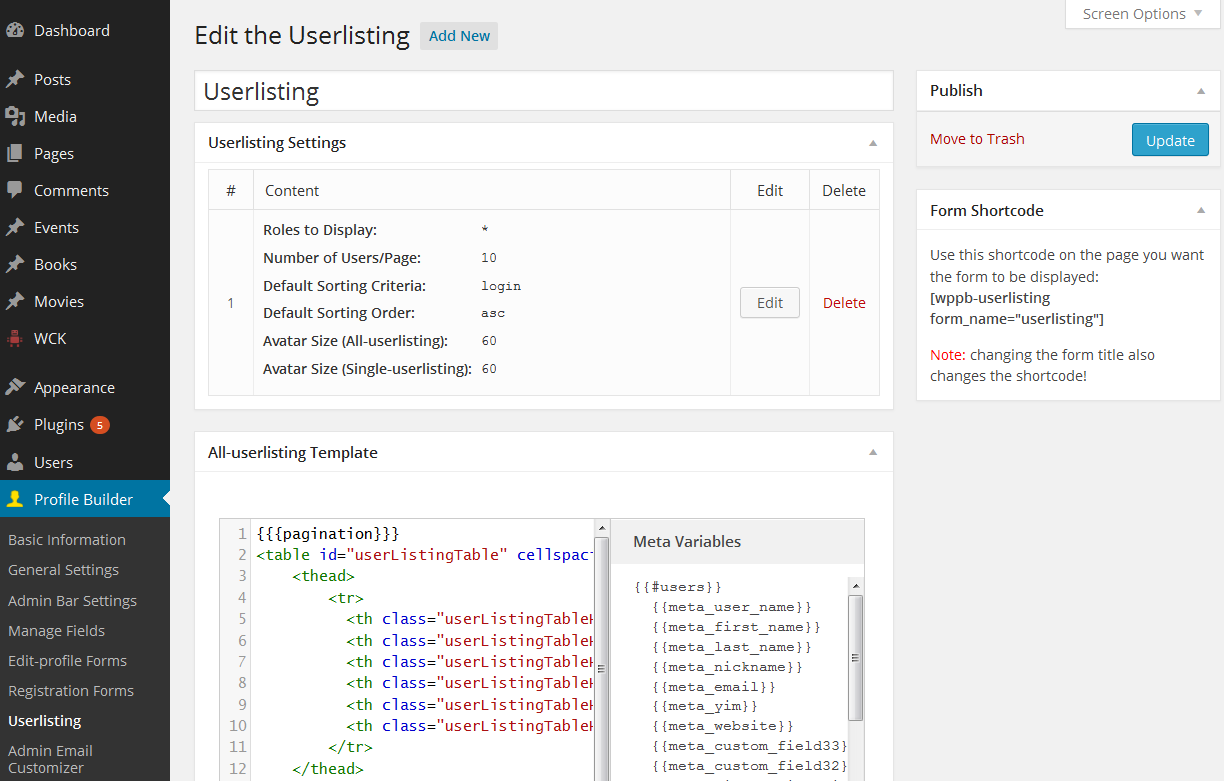
Task: Click the {{meta_user_name}} variable
Action: [x=732, y=607]
